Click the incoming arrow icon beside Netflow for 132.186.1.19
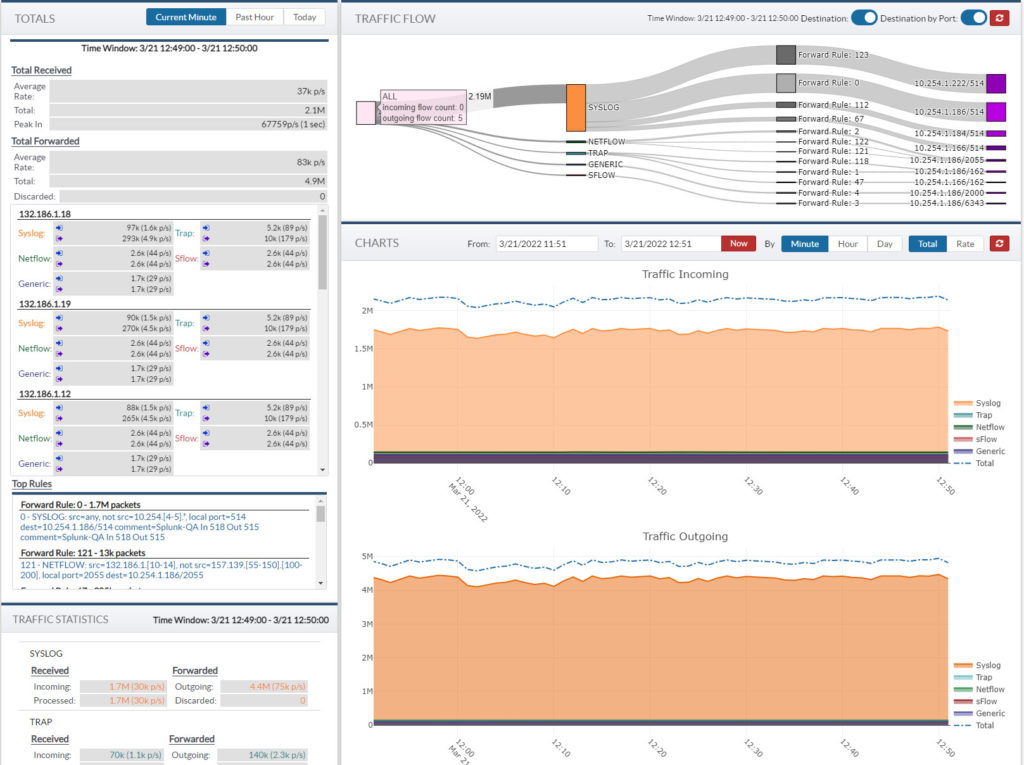This screenshot has height=765, width=1024. pyautogui.click(x=58, y=343)
